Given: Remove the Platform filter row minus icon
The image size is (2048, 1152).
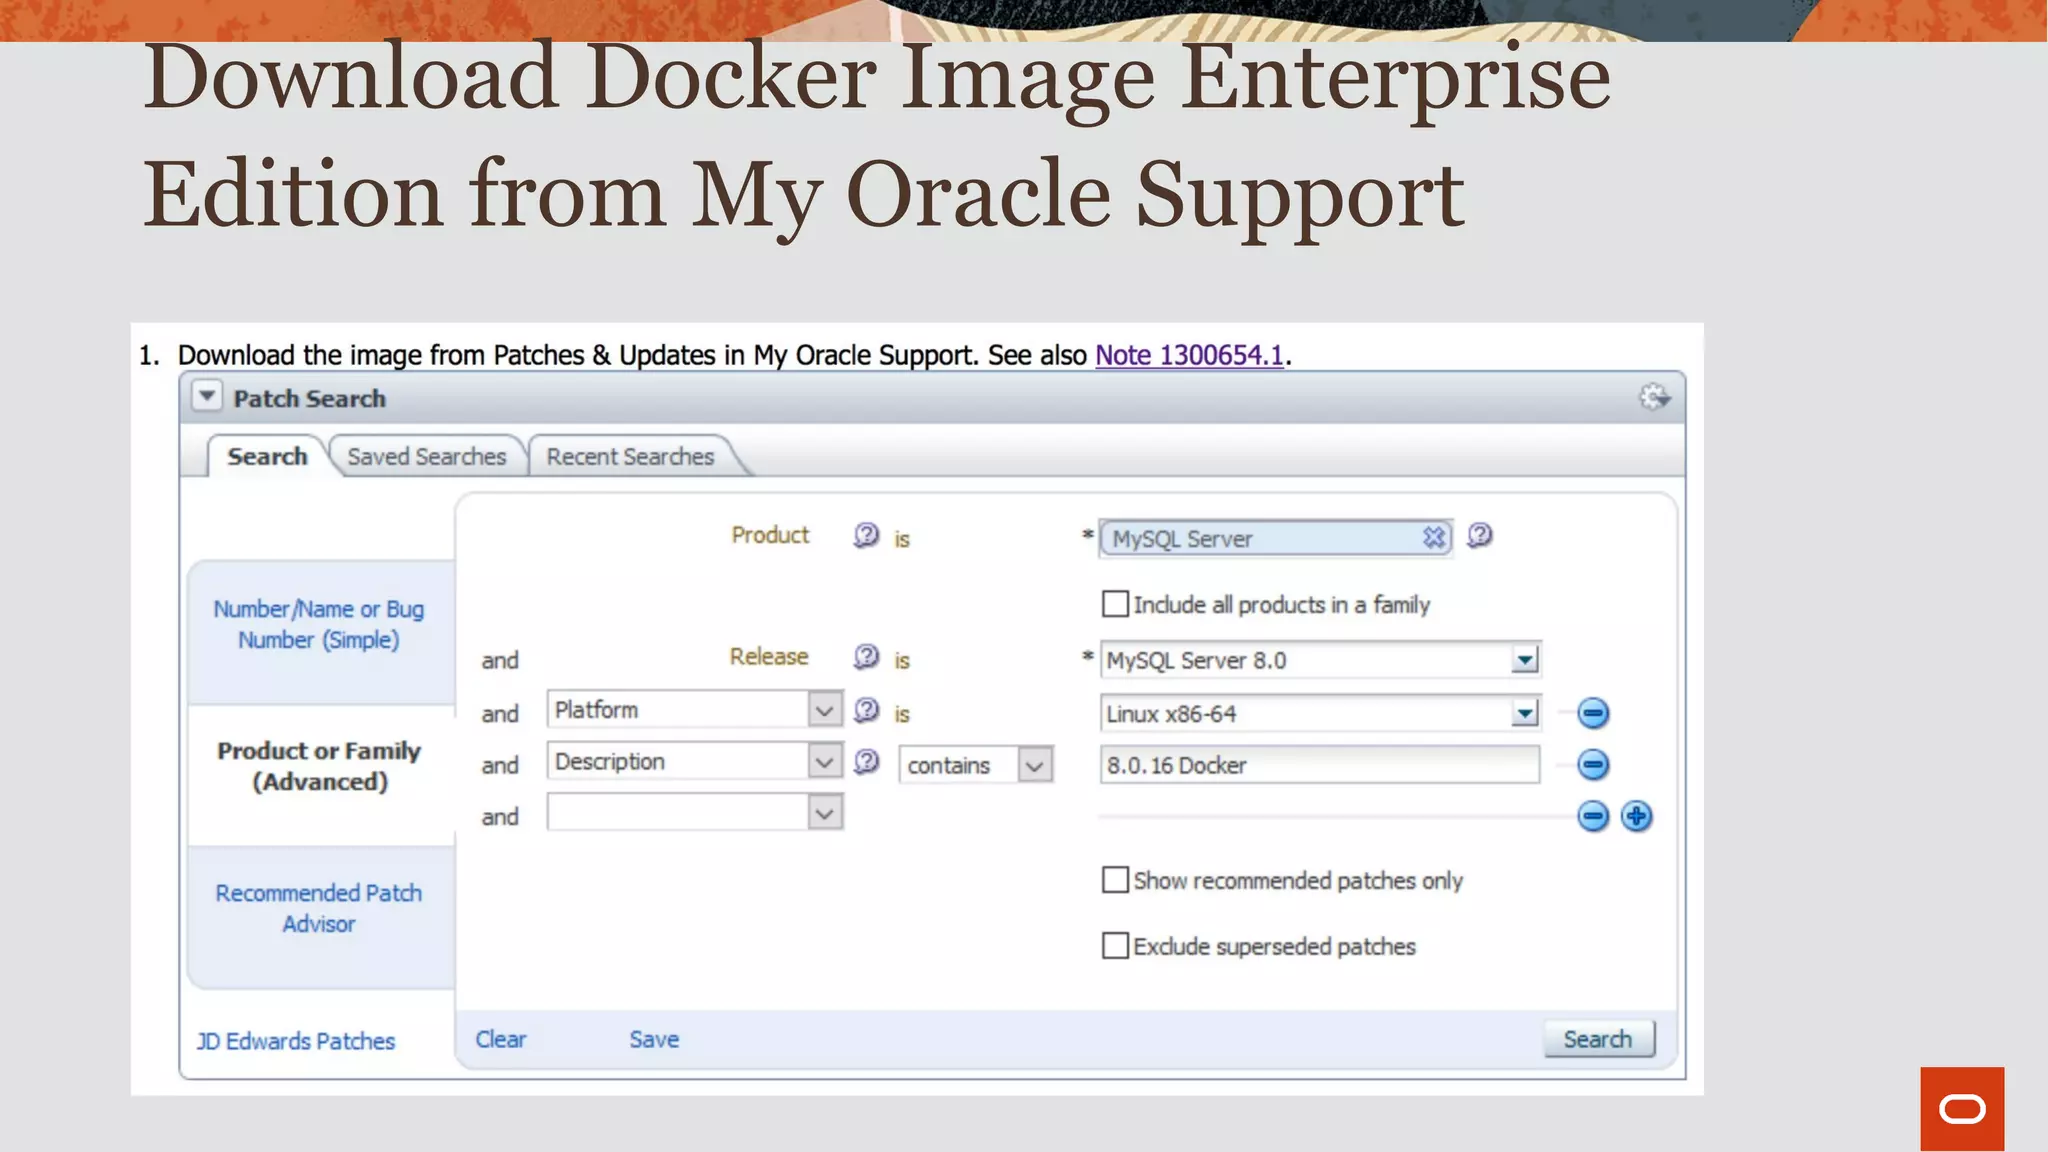Looking at the screenshot, I should click(1593, 713).
